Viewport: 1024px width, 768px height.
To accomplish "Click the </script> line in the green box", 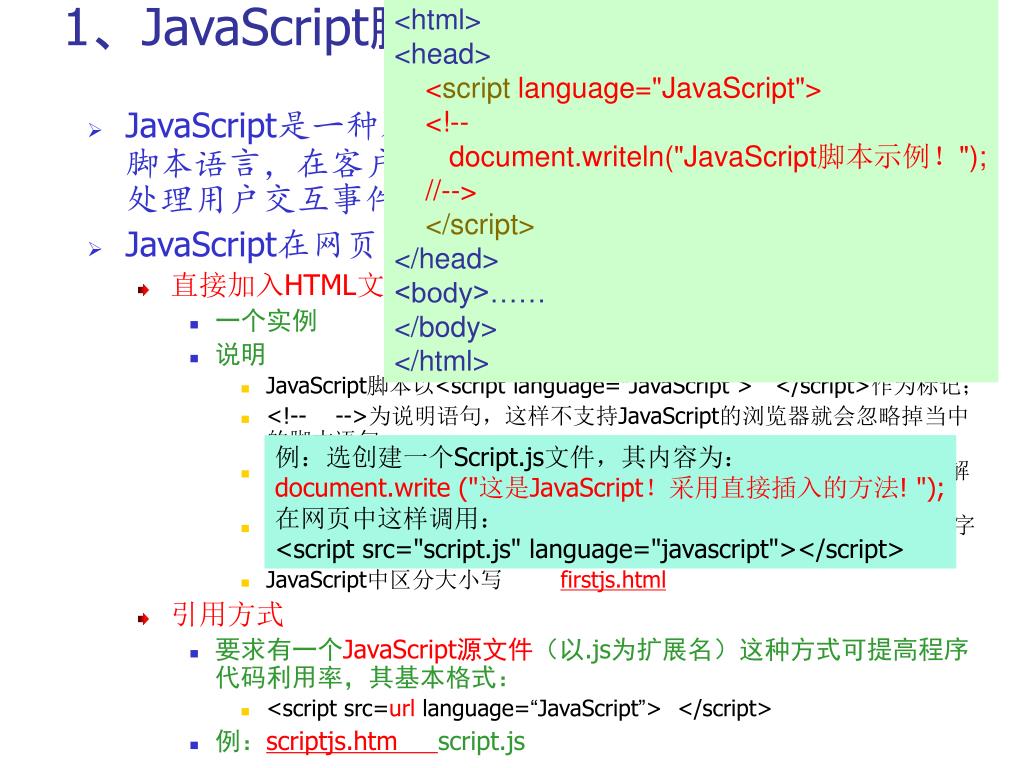I will click(x=480, y=225).
